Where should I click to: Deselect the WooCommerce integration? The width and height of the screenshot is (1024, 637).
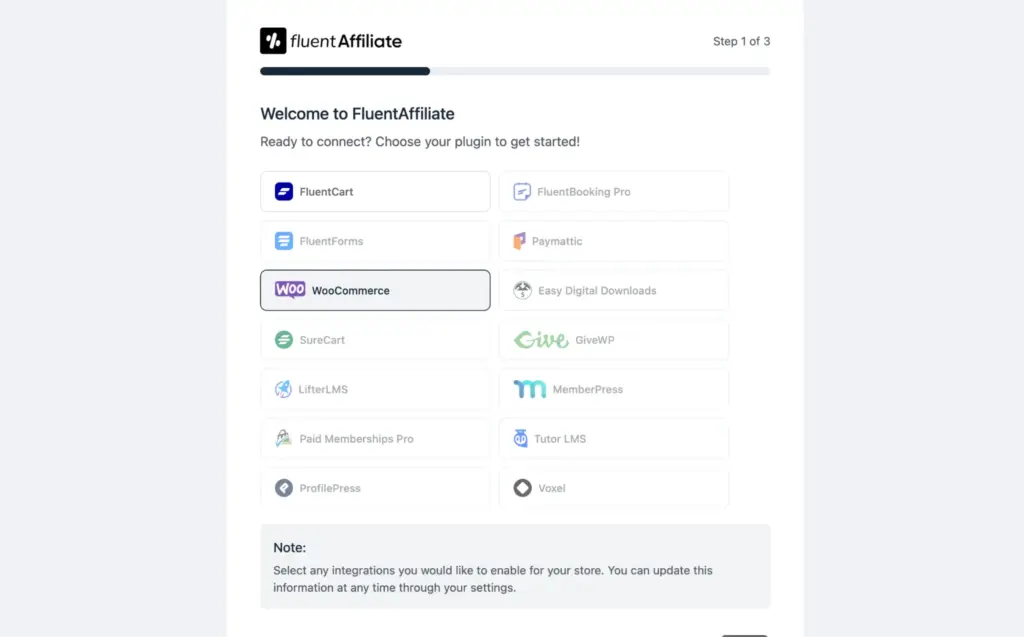point(375,290)
